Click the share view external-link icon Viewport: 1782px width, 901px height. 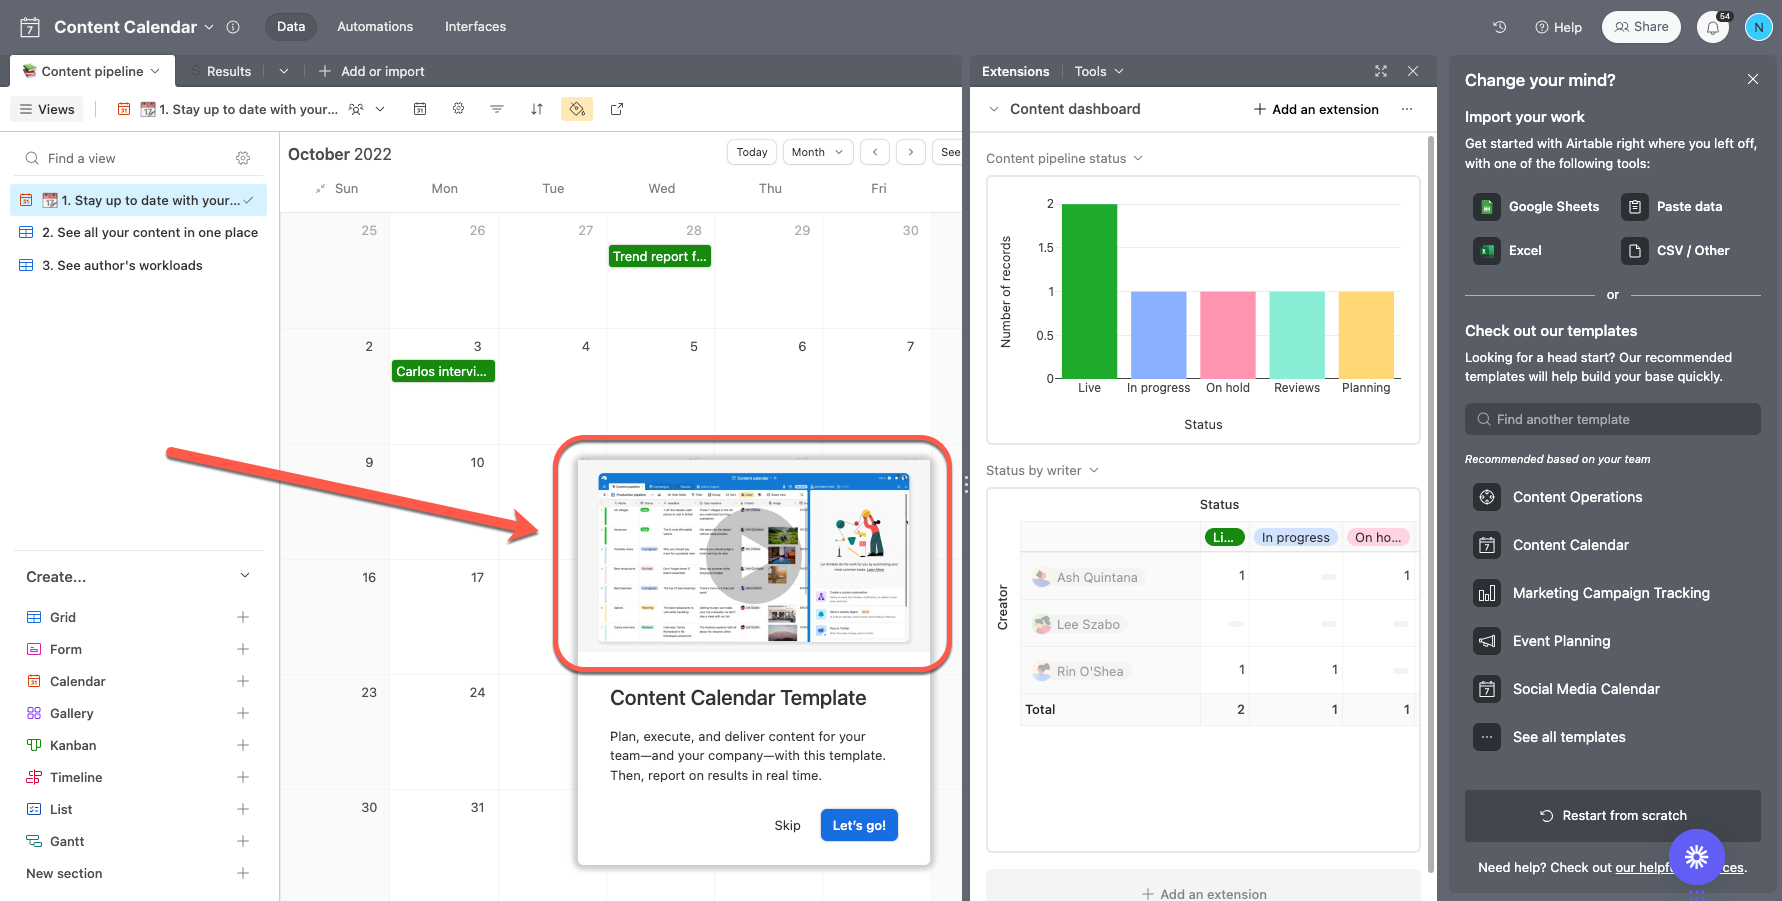coord(617,109)
